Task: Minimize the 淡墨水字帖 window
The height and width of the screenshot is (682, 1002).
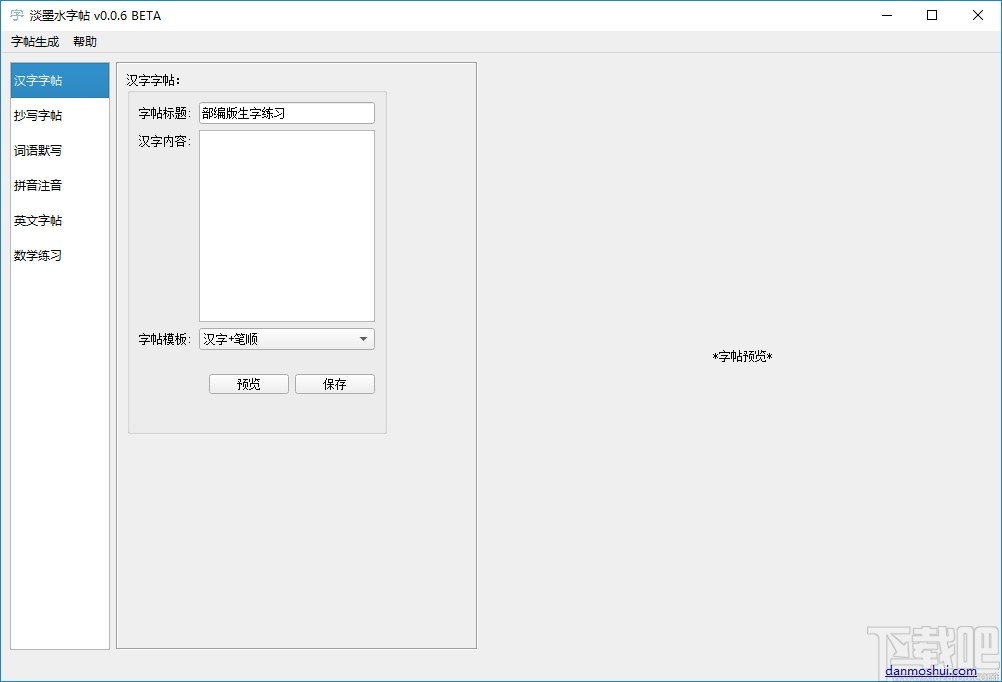Action: pyautogui.click(x=887, y=15)
